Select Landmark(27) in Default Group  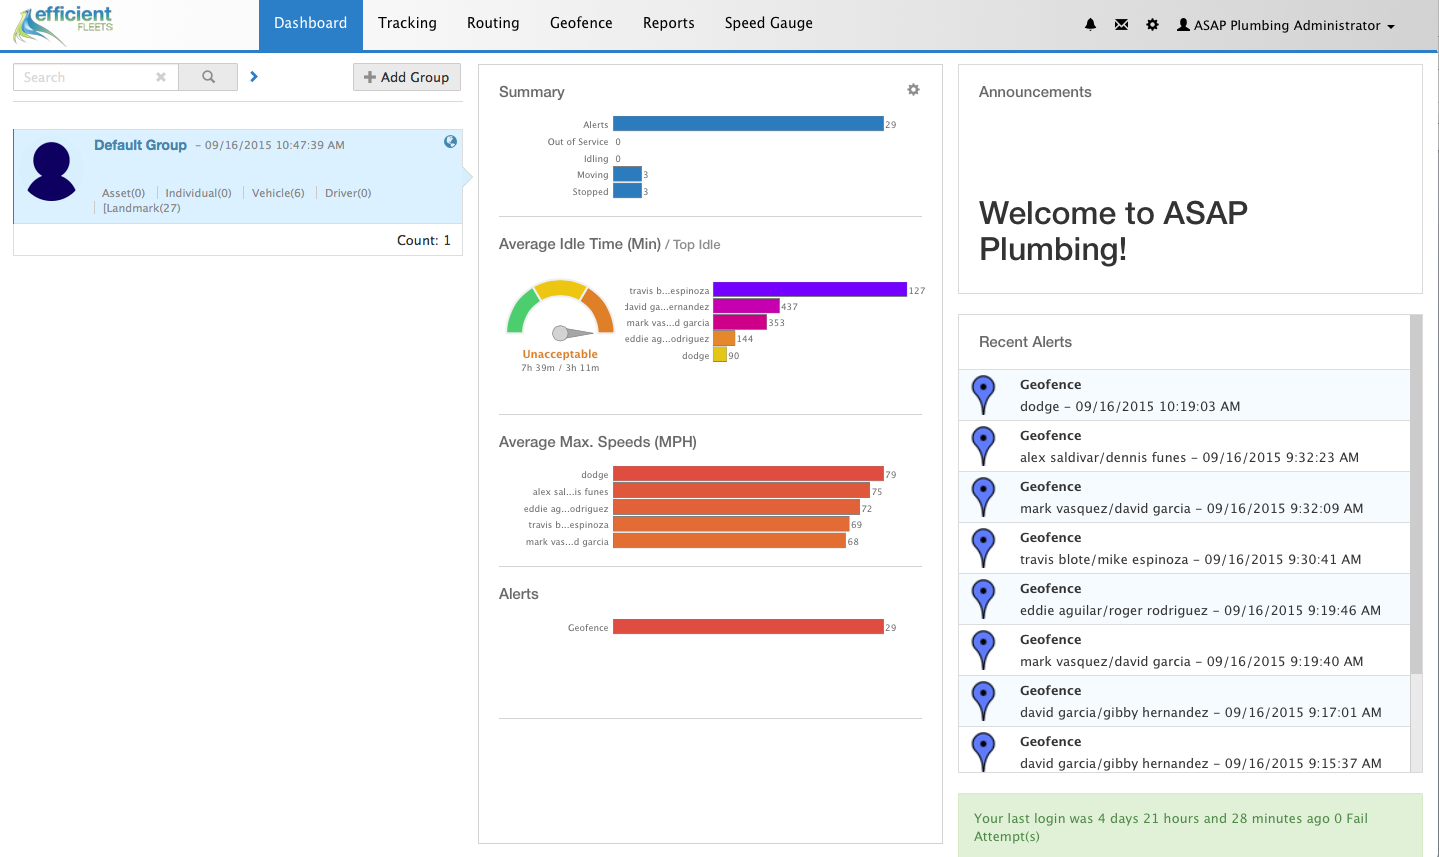click(x=142, y=208)
